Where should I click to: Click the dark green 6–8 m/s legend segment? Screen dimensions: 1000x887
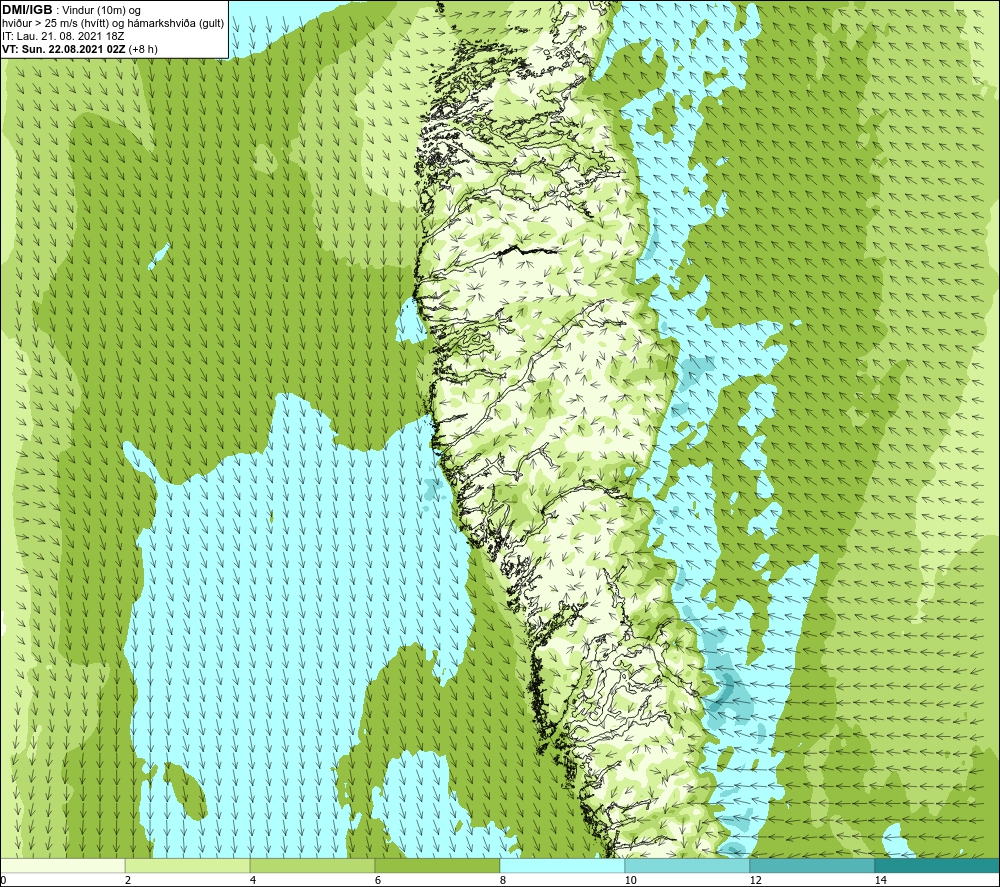(x=437, y=865)
